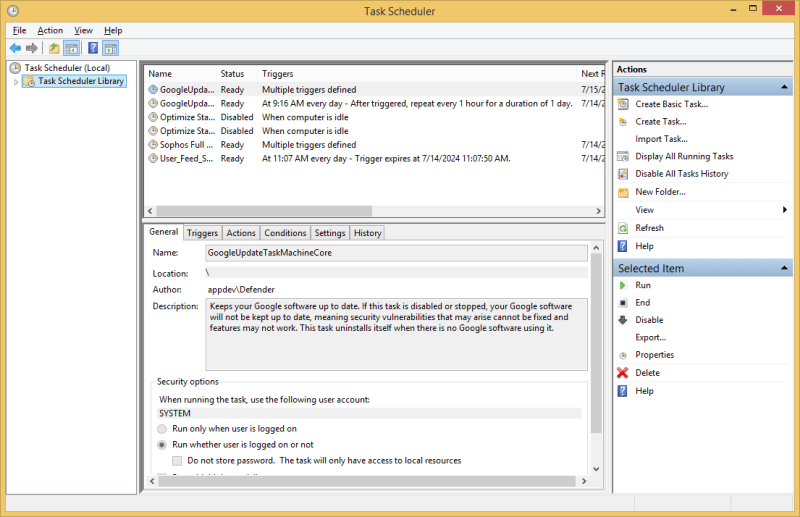Sort by the Triggers column header
Screen dimensions: 800x517
tap(417, 74)
